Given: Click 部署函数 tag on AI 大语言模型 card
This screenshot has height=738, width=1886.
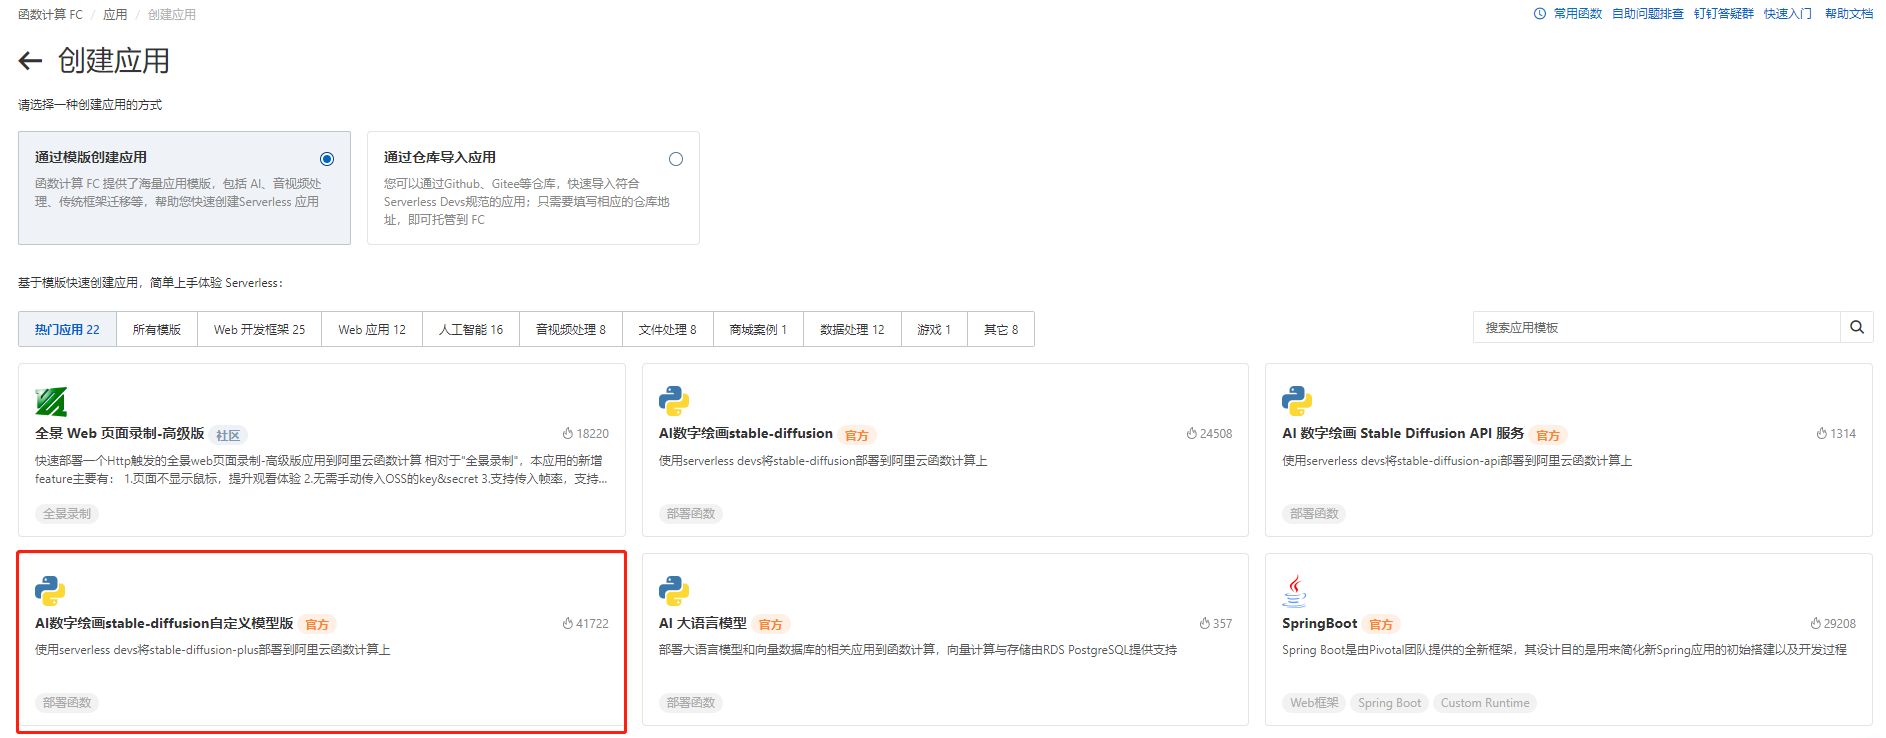Looking at the screenshot, I should pyautogui.click(x=691, y=703).
